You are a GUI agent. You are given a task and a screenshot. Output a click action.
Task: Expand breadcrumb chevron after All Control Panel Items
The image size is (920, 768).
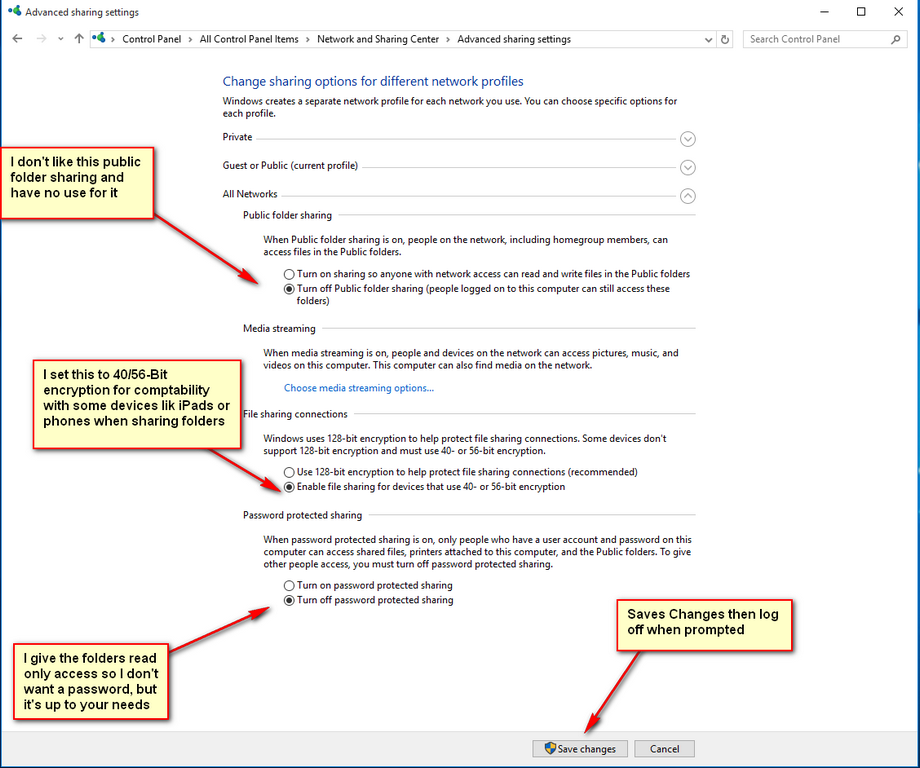307,39
